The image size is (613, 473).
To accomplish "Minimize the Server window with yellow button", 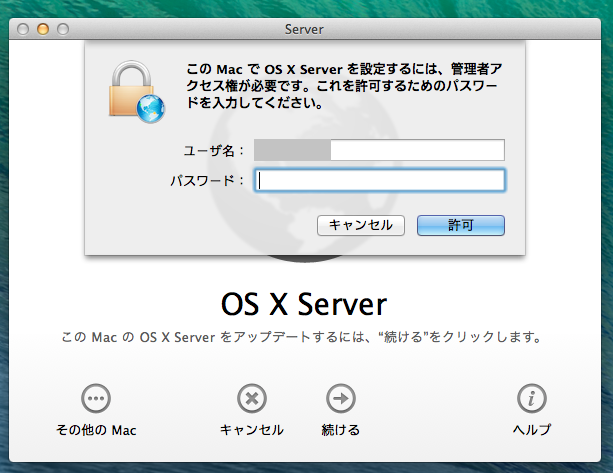I will point(43,29).
